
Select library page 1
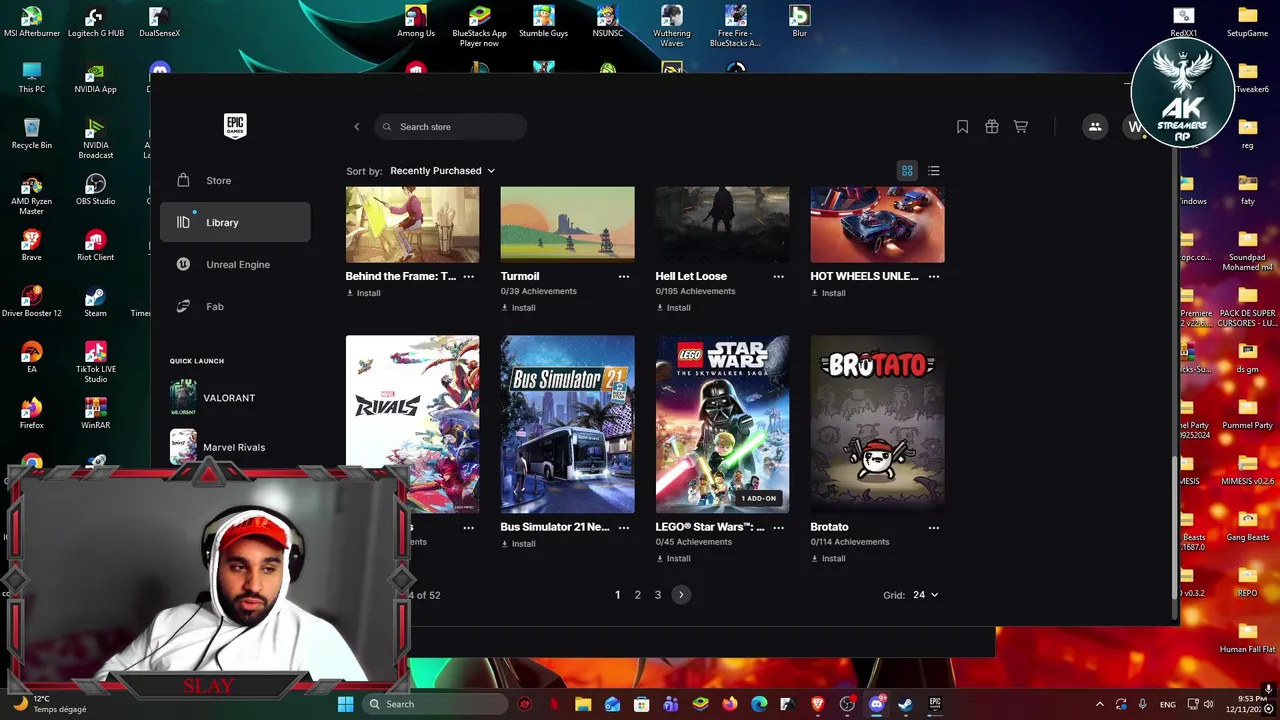(x=617, y=595)
